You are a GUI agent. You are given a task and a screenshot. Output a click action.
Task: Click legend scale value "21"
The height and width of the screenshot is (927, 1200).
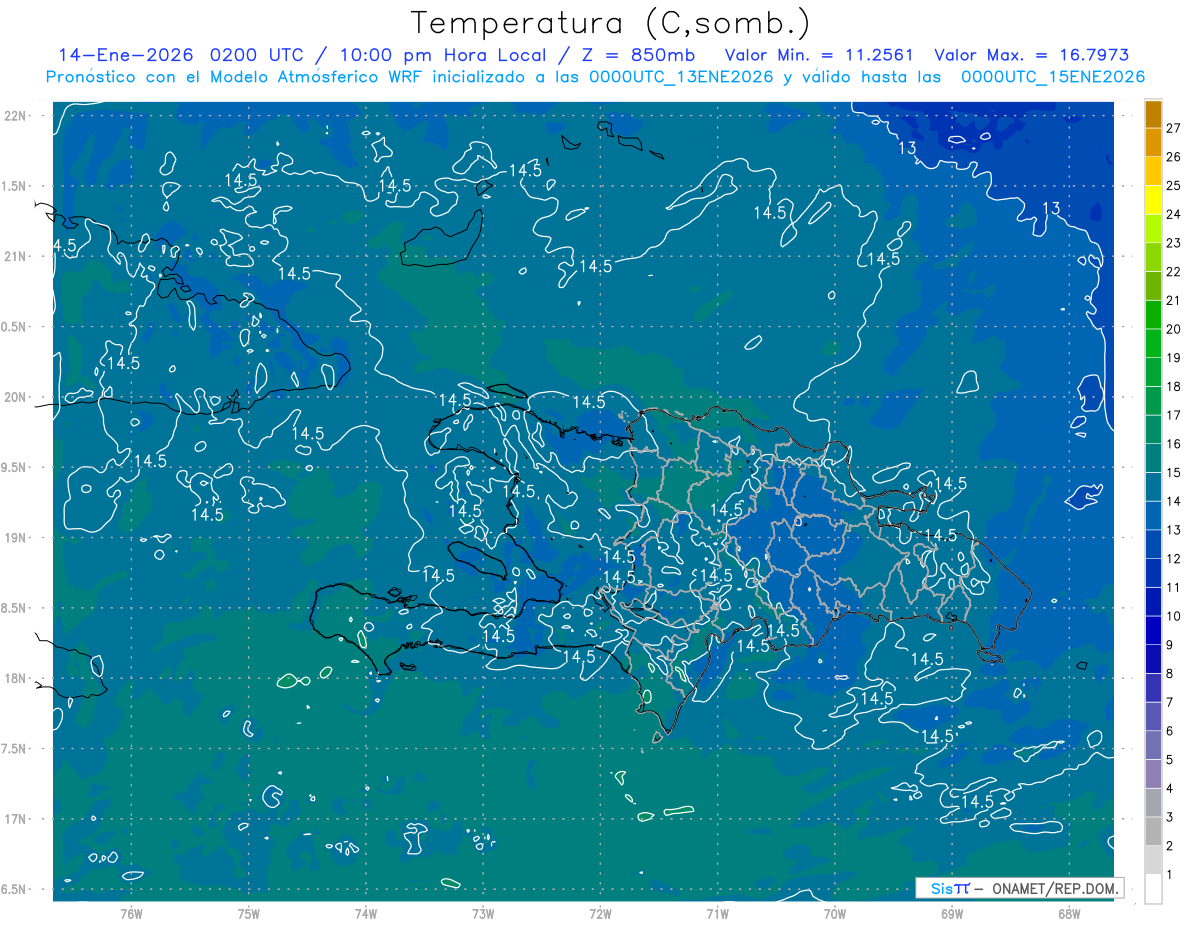tap(1174, 300)
